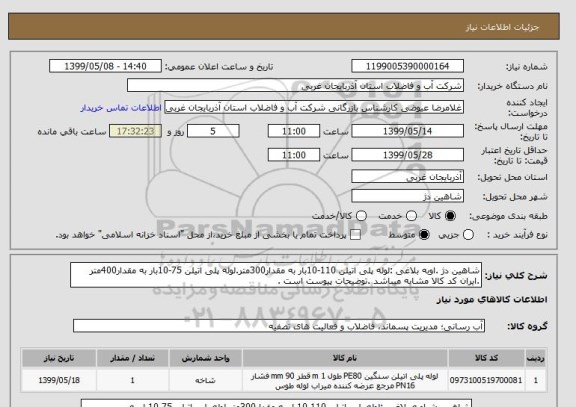Click the نام دستگاه خریدار label
576x407 pixels.
click(x=512, y=86)
